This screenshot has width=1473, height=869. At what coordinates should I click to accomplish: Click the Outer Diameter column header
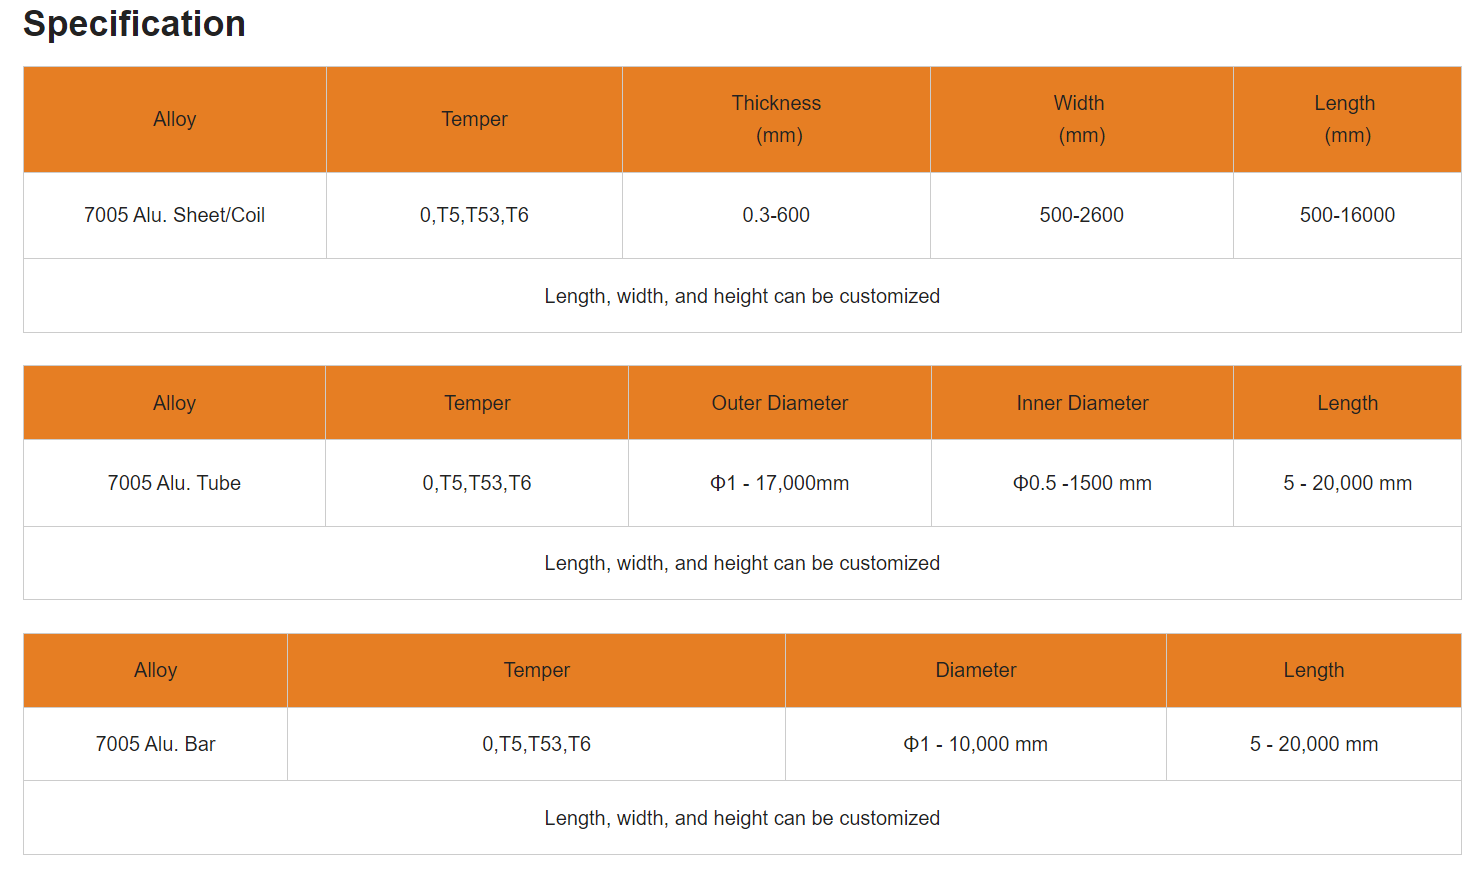point(779,403)
